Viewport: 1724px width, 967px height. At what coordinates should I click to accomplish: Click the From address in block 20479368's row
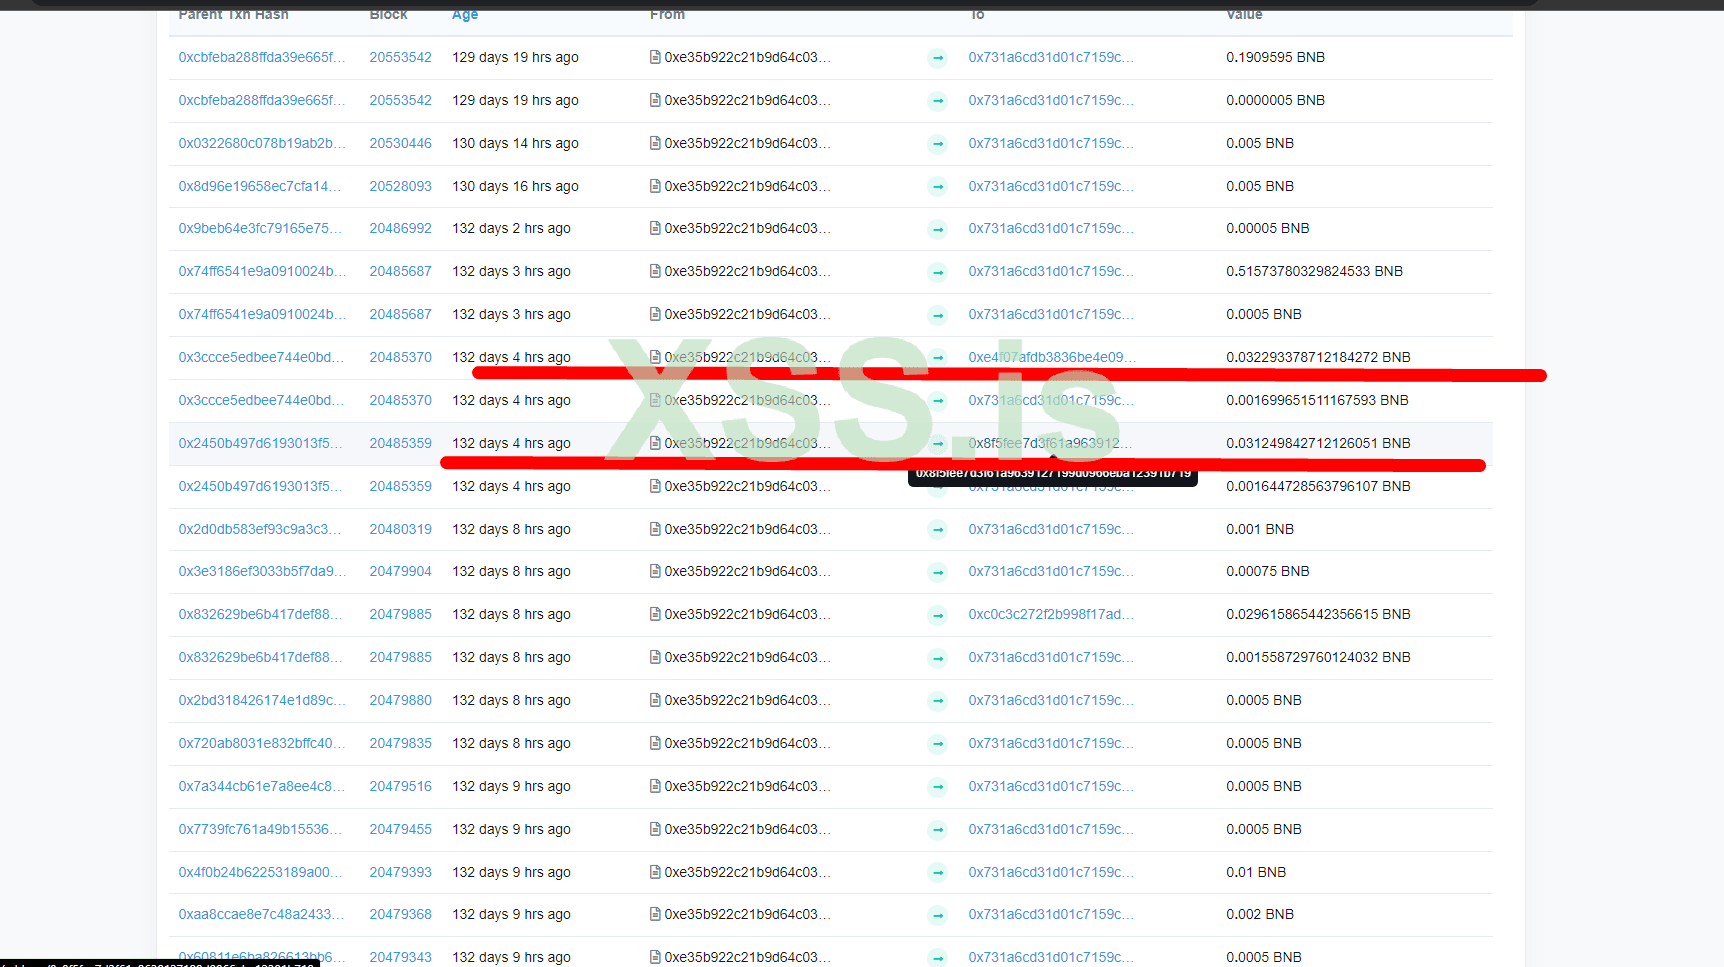click(x=747, y=914)
